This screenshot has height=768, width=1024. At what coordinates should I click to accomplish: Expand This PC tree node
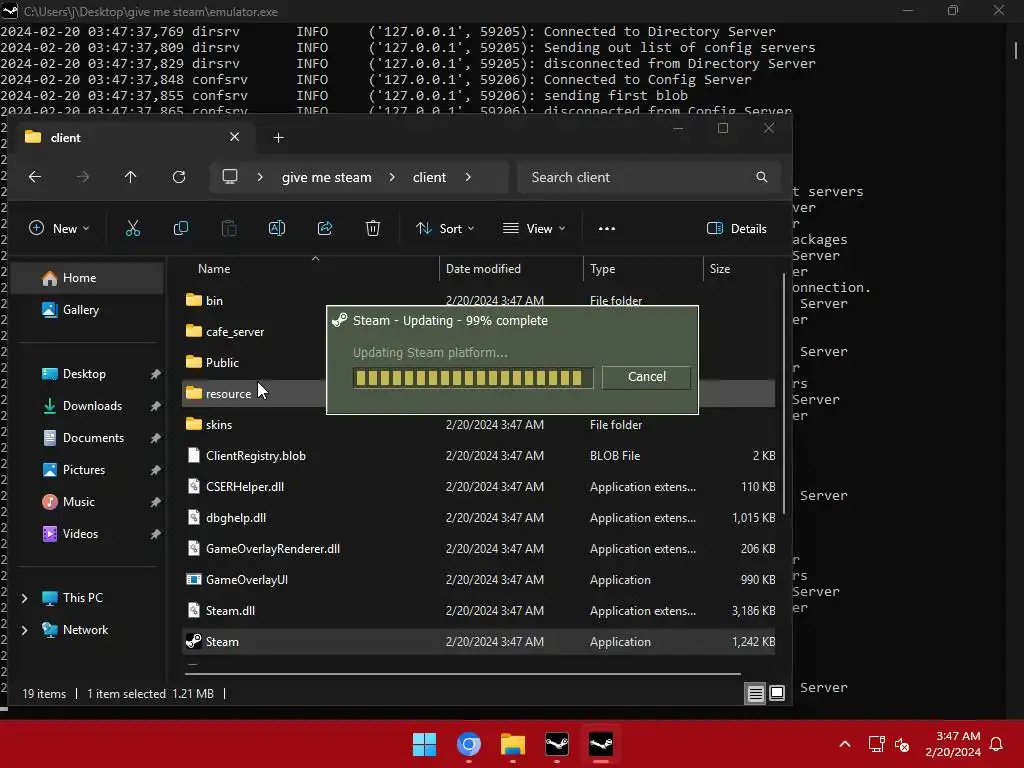click(x=25, y=598)
